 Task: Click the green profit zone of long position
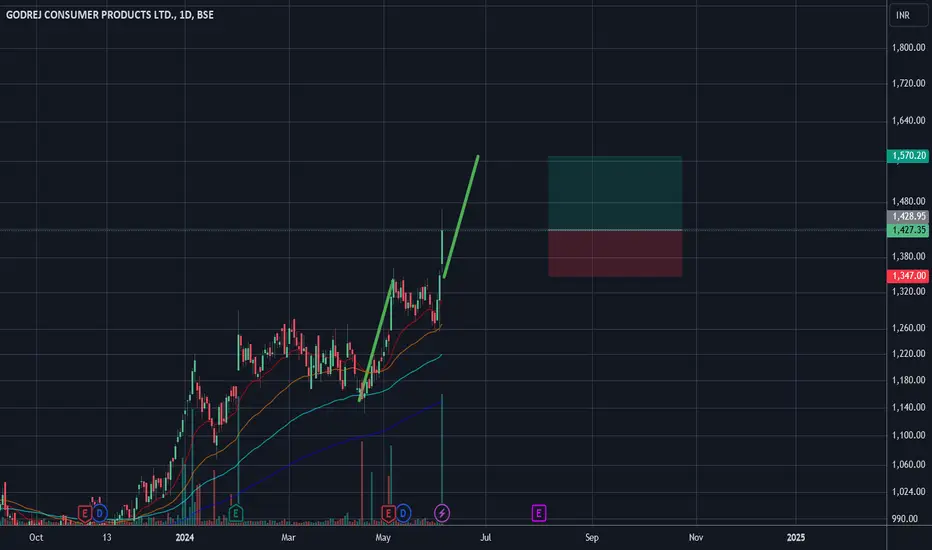point(615,193)
